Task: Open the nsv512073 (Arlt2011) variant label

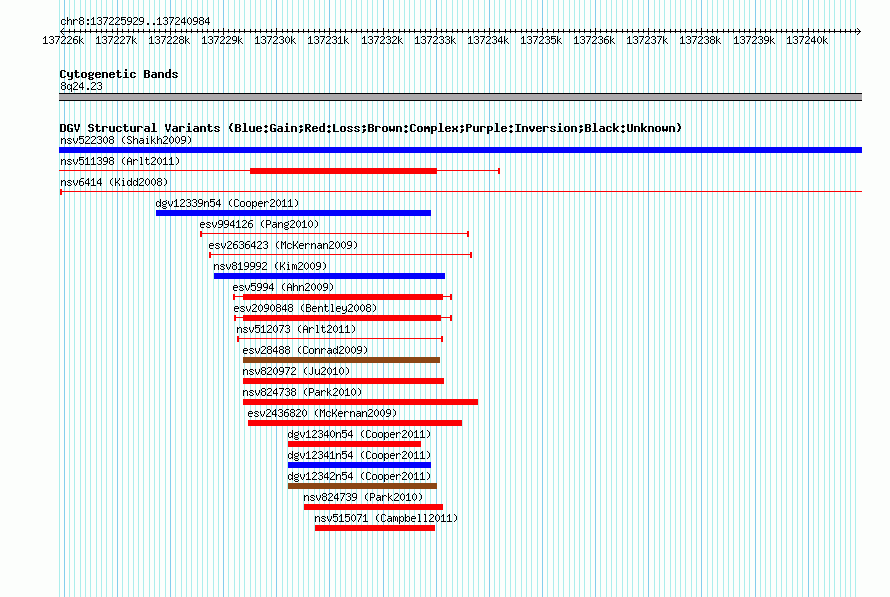Action: [x=296, y=329]
